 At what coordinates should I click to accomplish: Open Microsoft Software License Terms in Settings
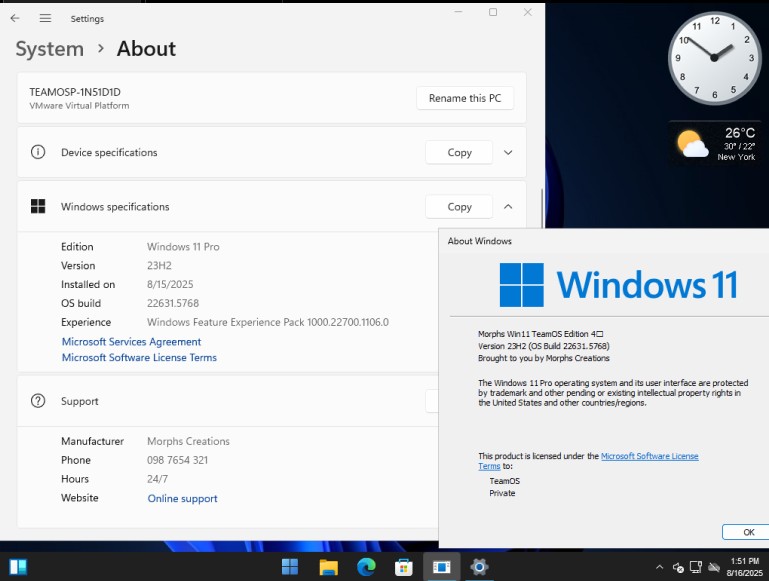pyautogui.click(x=139, y=357)
